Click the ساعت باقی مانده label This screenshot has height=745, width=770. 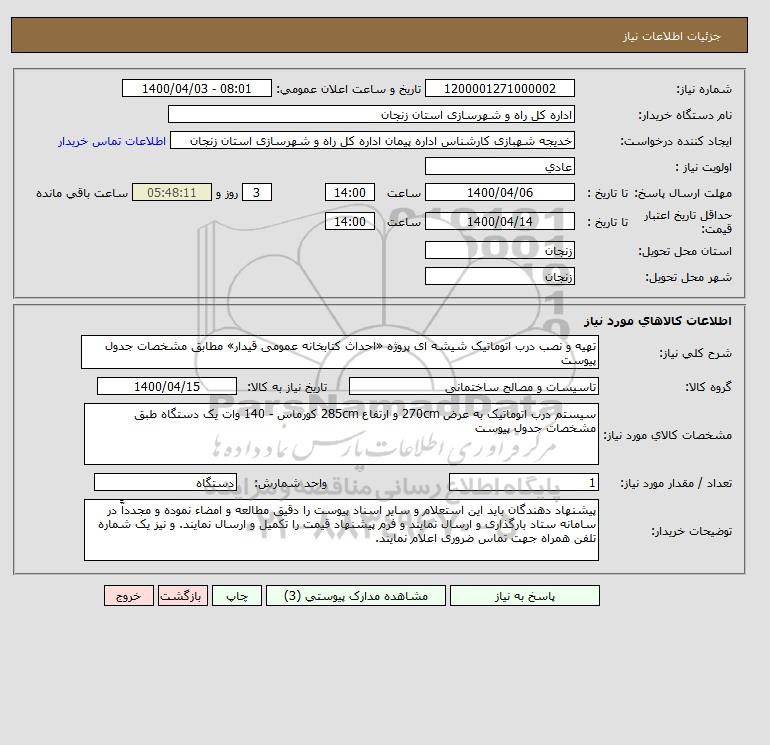82,193
